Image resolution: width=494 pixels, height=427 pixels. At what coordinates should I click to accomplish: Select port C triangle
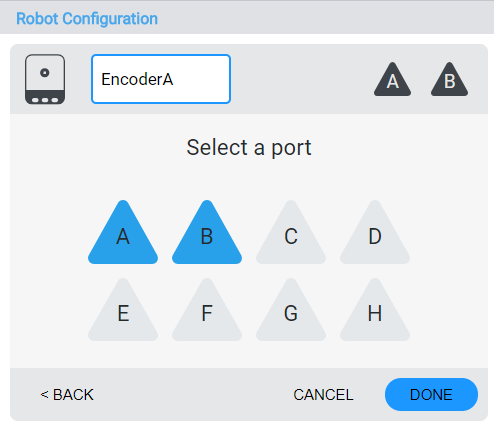(x=291, y=234)
